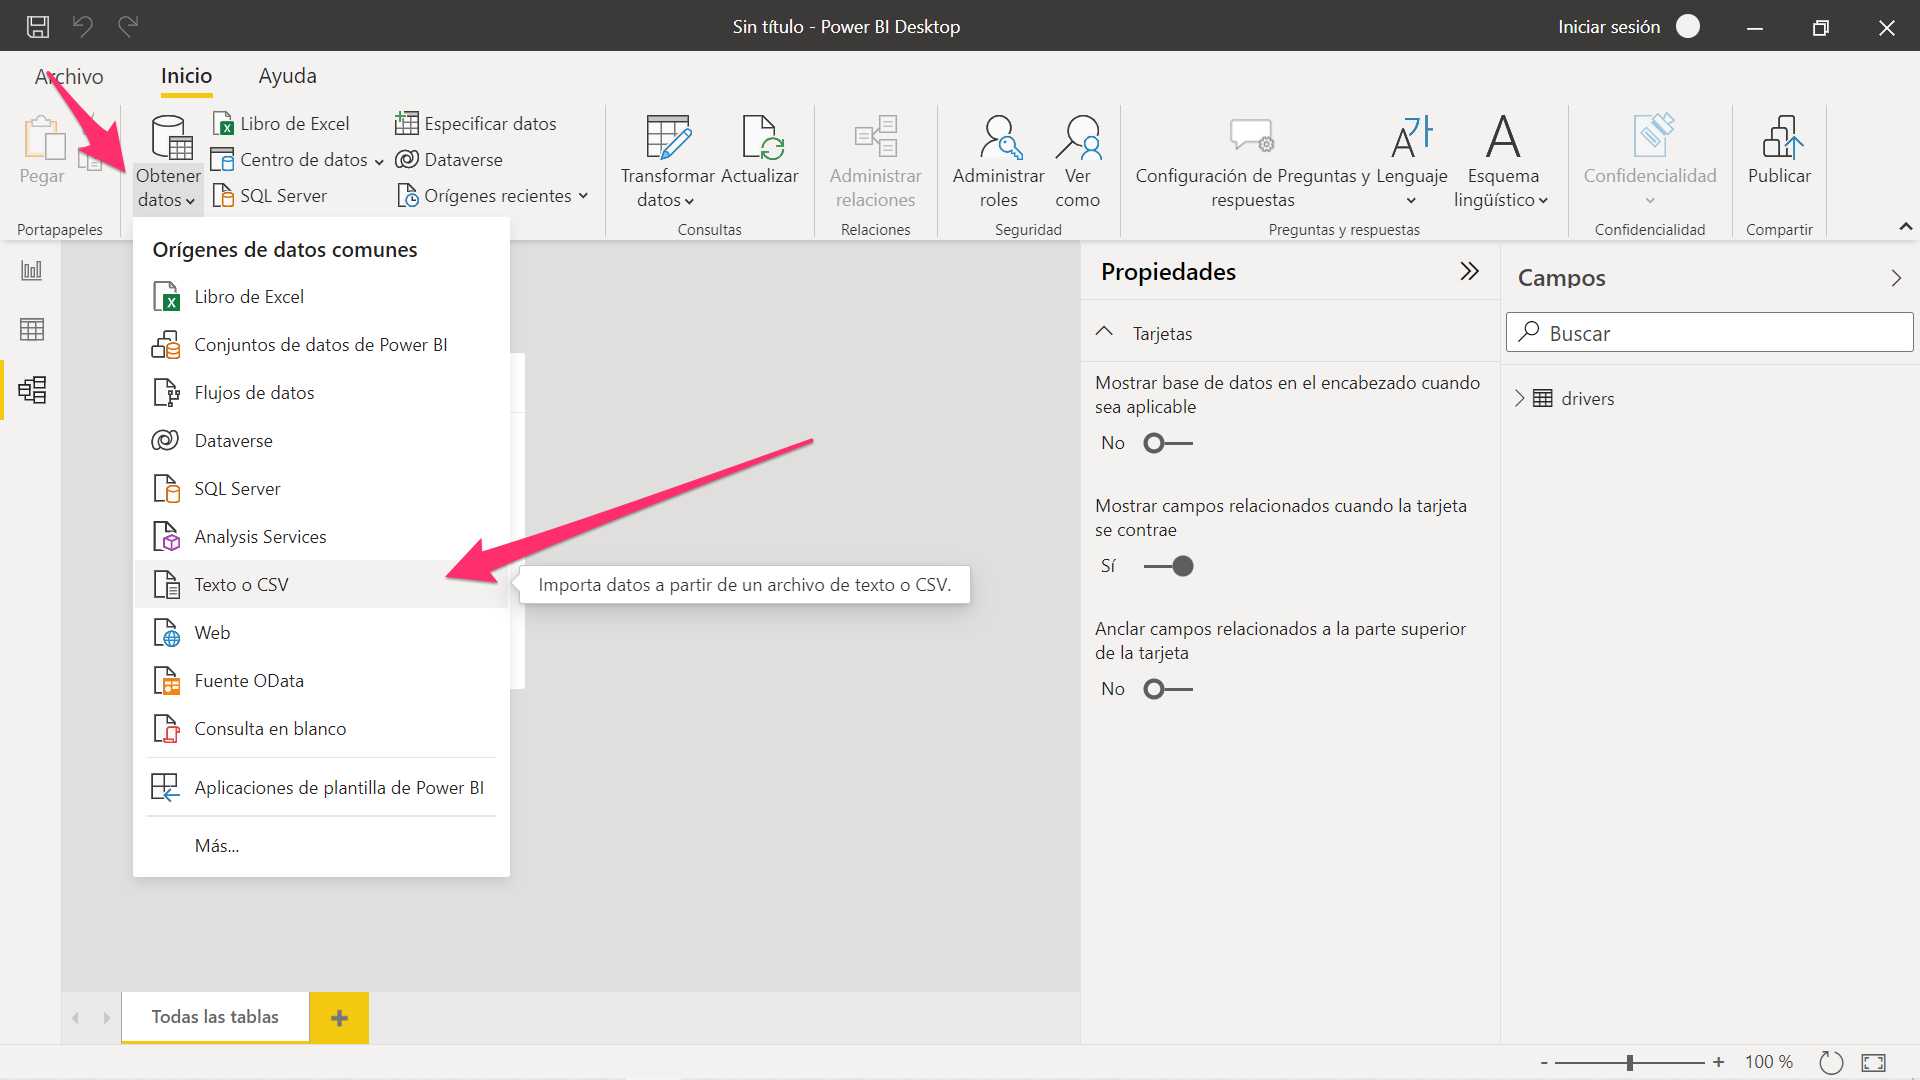Switch to Model view in sidebar
This screenshot has width=1920, height=1080.
point(32,389)
